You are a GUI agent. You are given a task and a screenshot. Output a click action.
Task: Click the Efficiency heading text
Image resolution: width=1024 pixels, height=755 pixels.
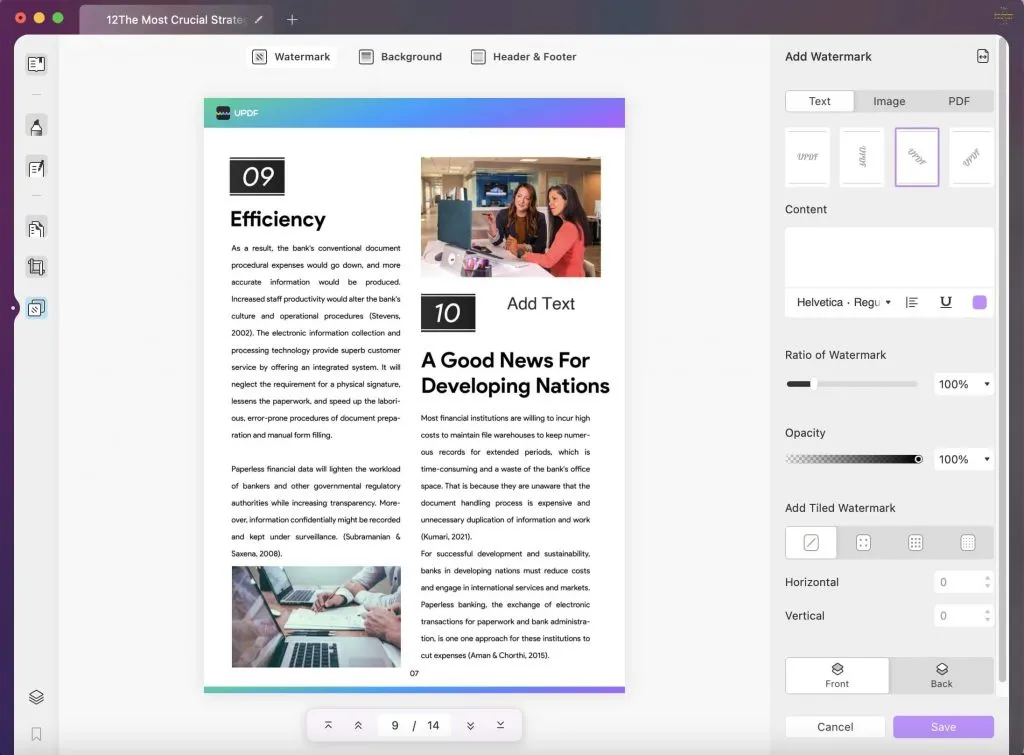(278, 219)
